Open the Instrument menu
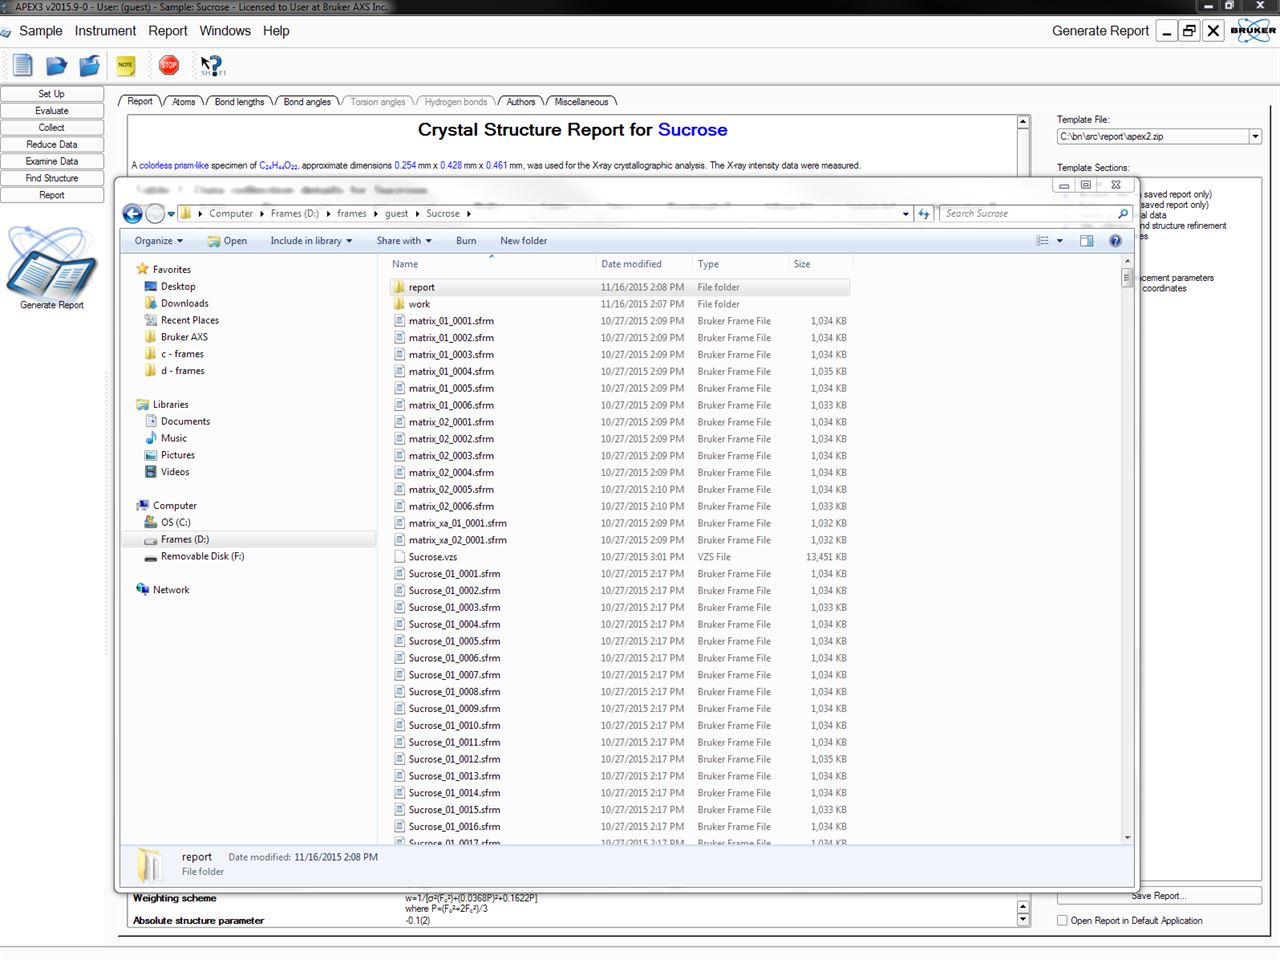Screen dimensions: 1280x960 click(105, 31)
